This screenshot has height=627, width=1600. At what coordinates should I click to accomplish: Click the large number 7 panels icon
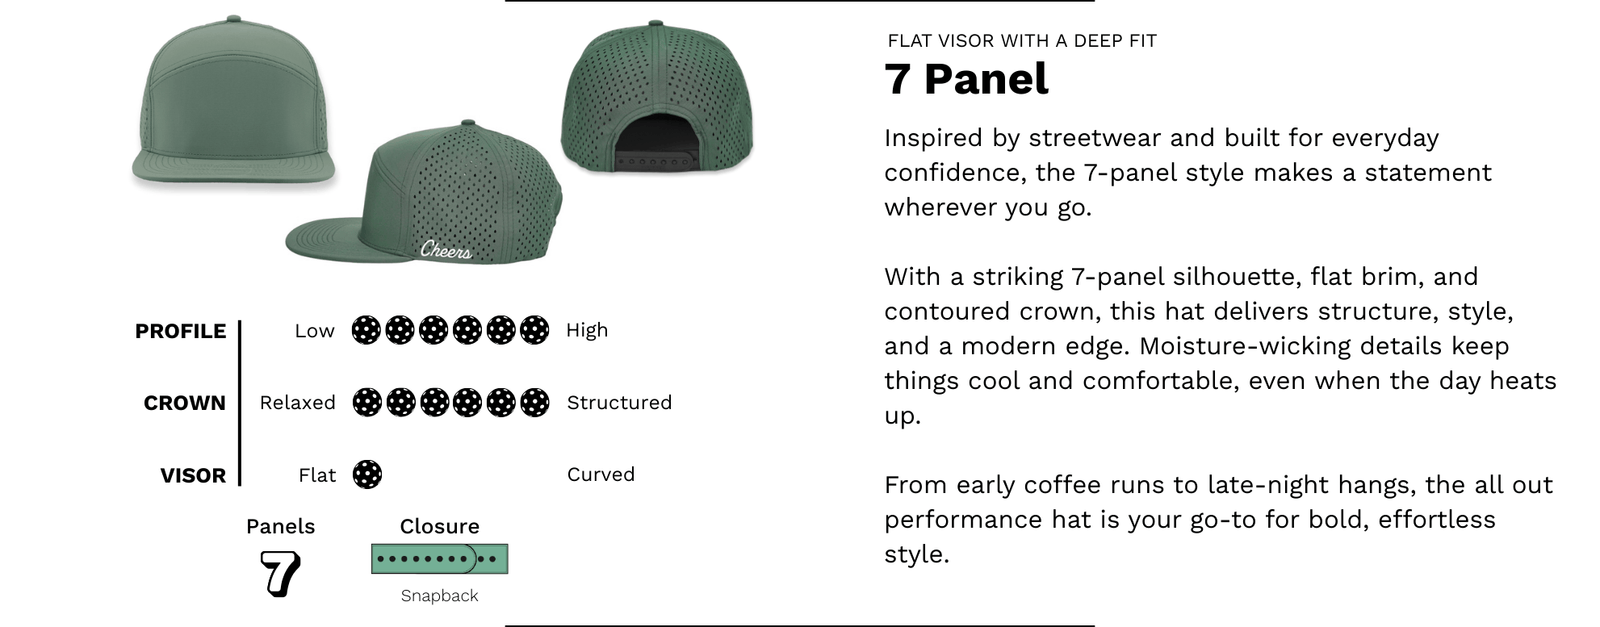[280, 573]
